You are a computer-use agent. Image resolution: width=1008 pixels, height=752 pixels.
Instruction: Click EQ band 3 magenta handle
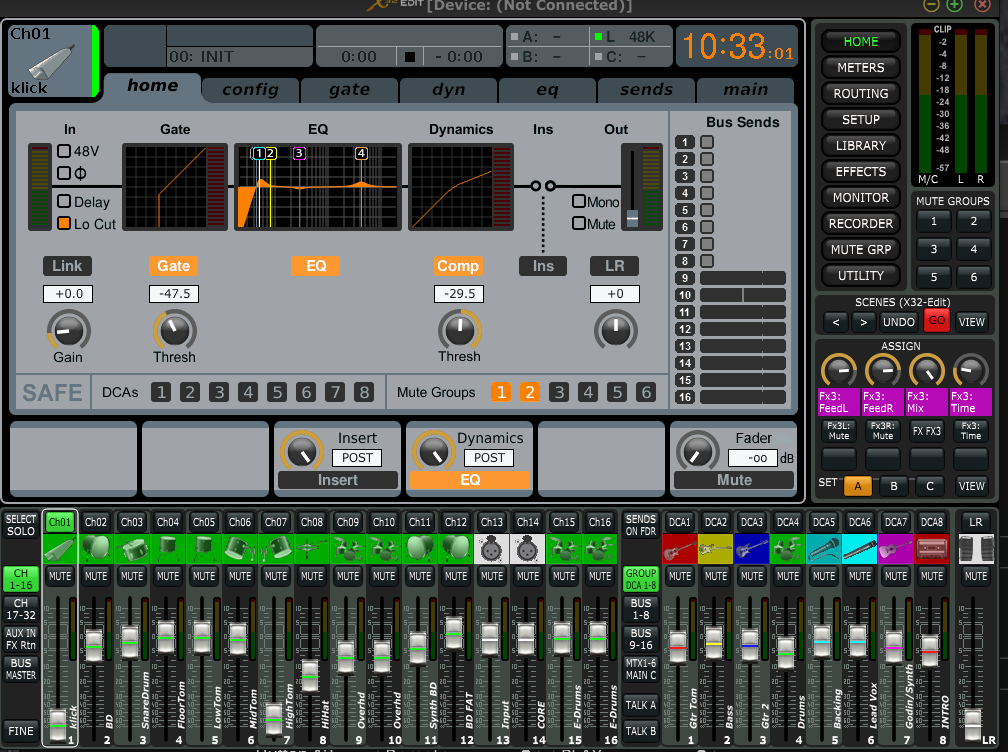[x=299, y=153]
